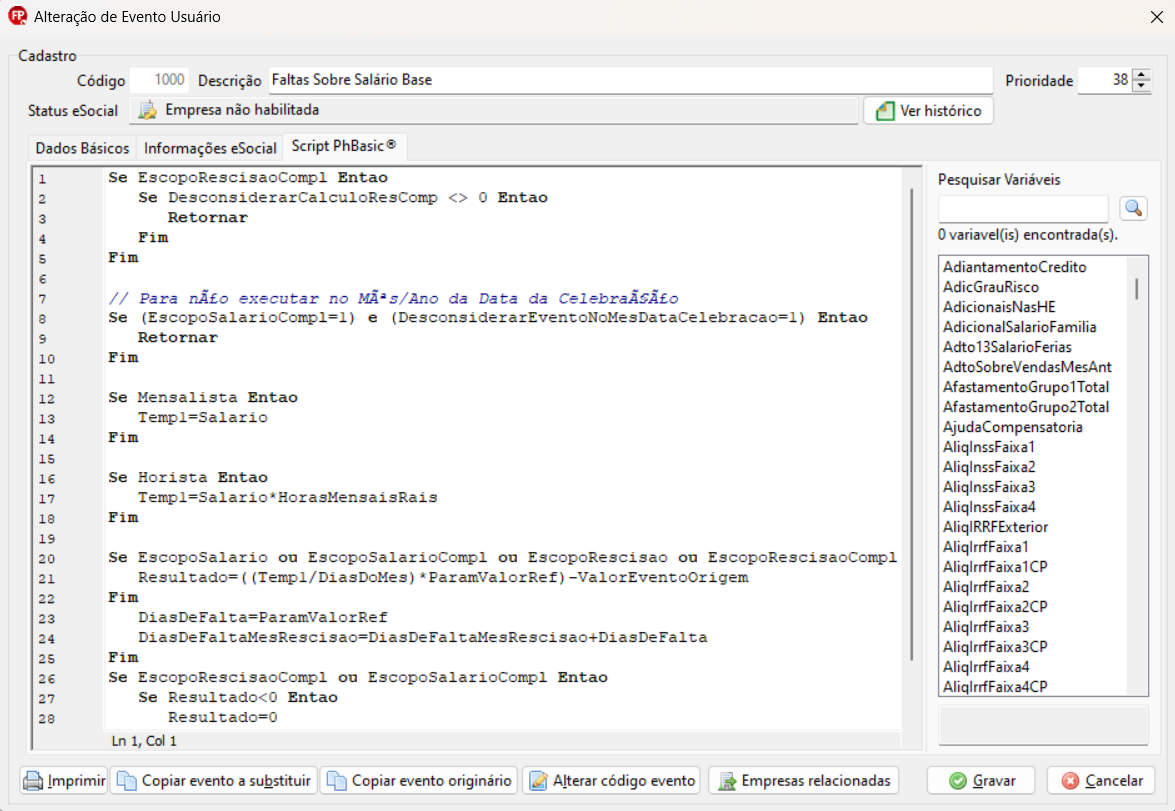This screenshot has width=1175, height=811.
Task: Click the Prioridade value field
Action: [x=1105, y=80]
